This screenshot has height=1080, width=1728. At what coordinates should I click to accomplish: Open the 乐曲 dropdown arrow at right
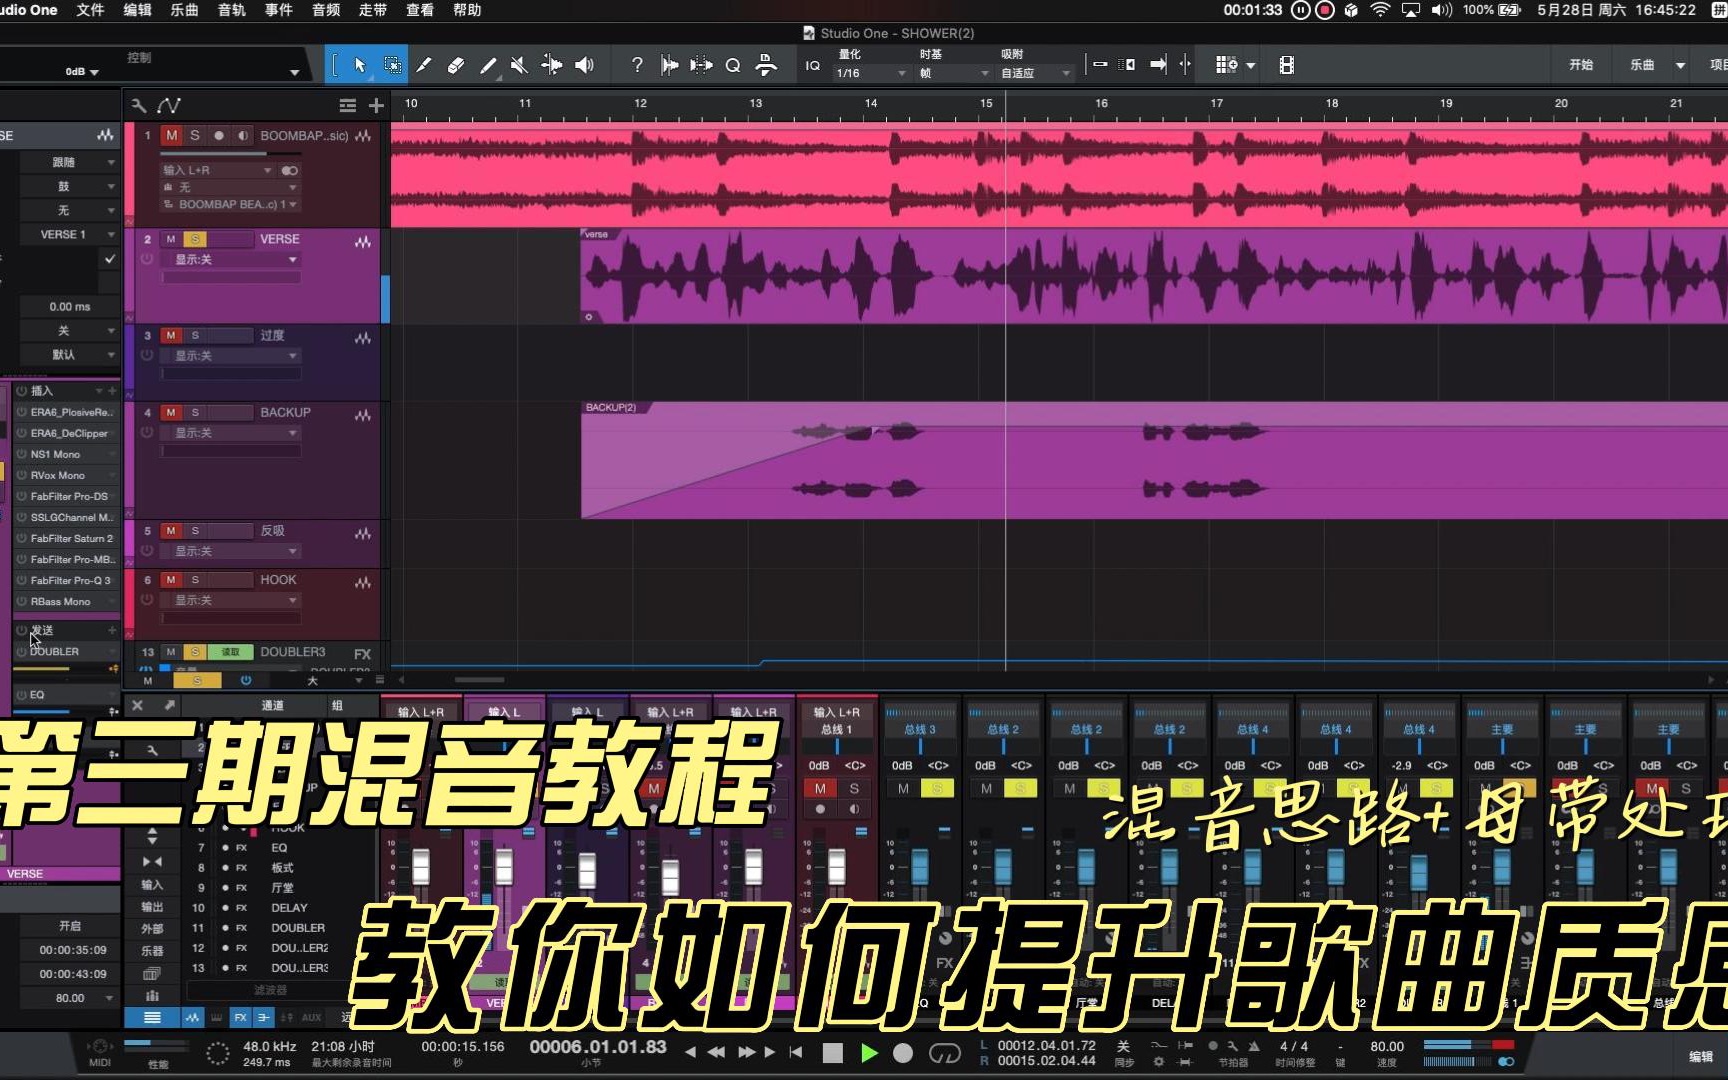click(x=1680, y=65)
